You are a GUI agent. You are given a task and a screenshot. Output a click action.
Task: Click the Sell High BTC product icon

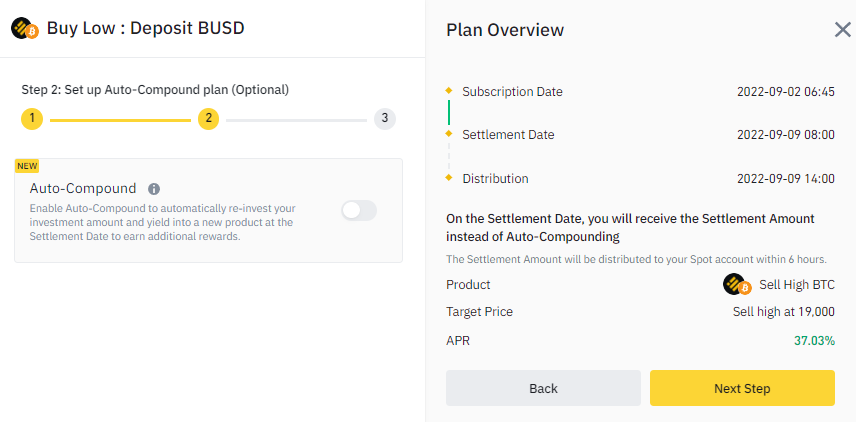click(x=737, y=285)
